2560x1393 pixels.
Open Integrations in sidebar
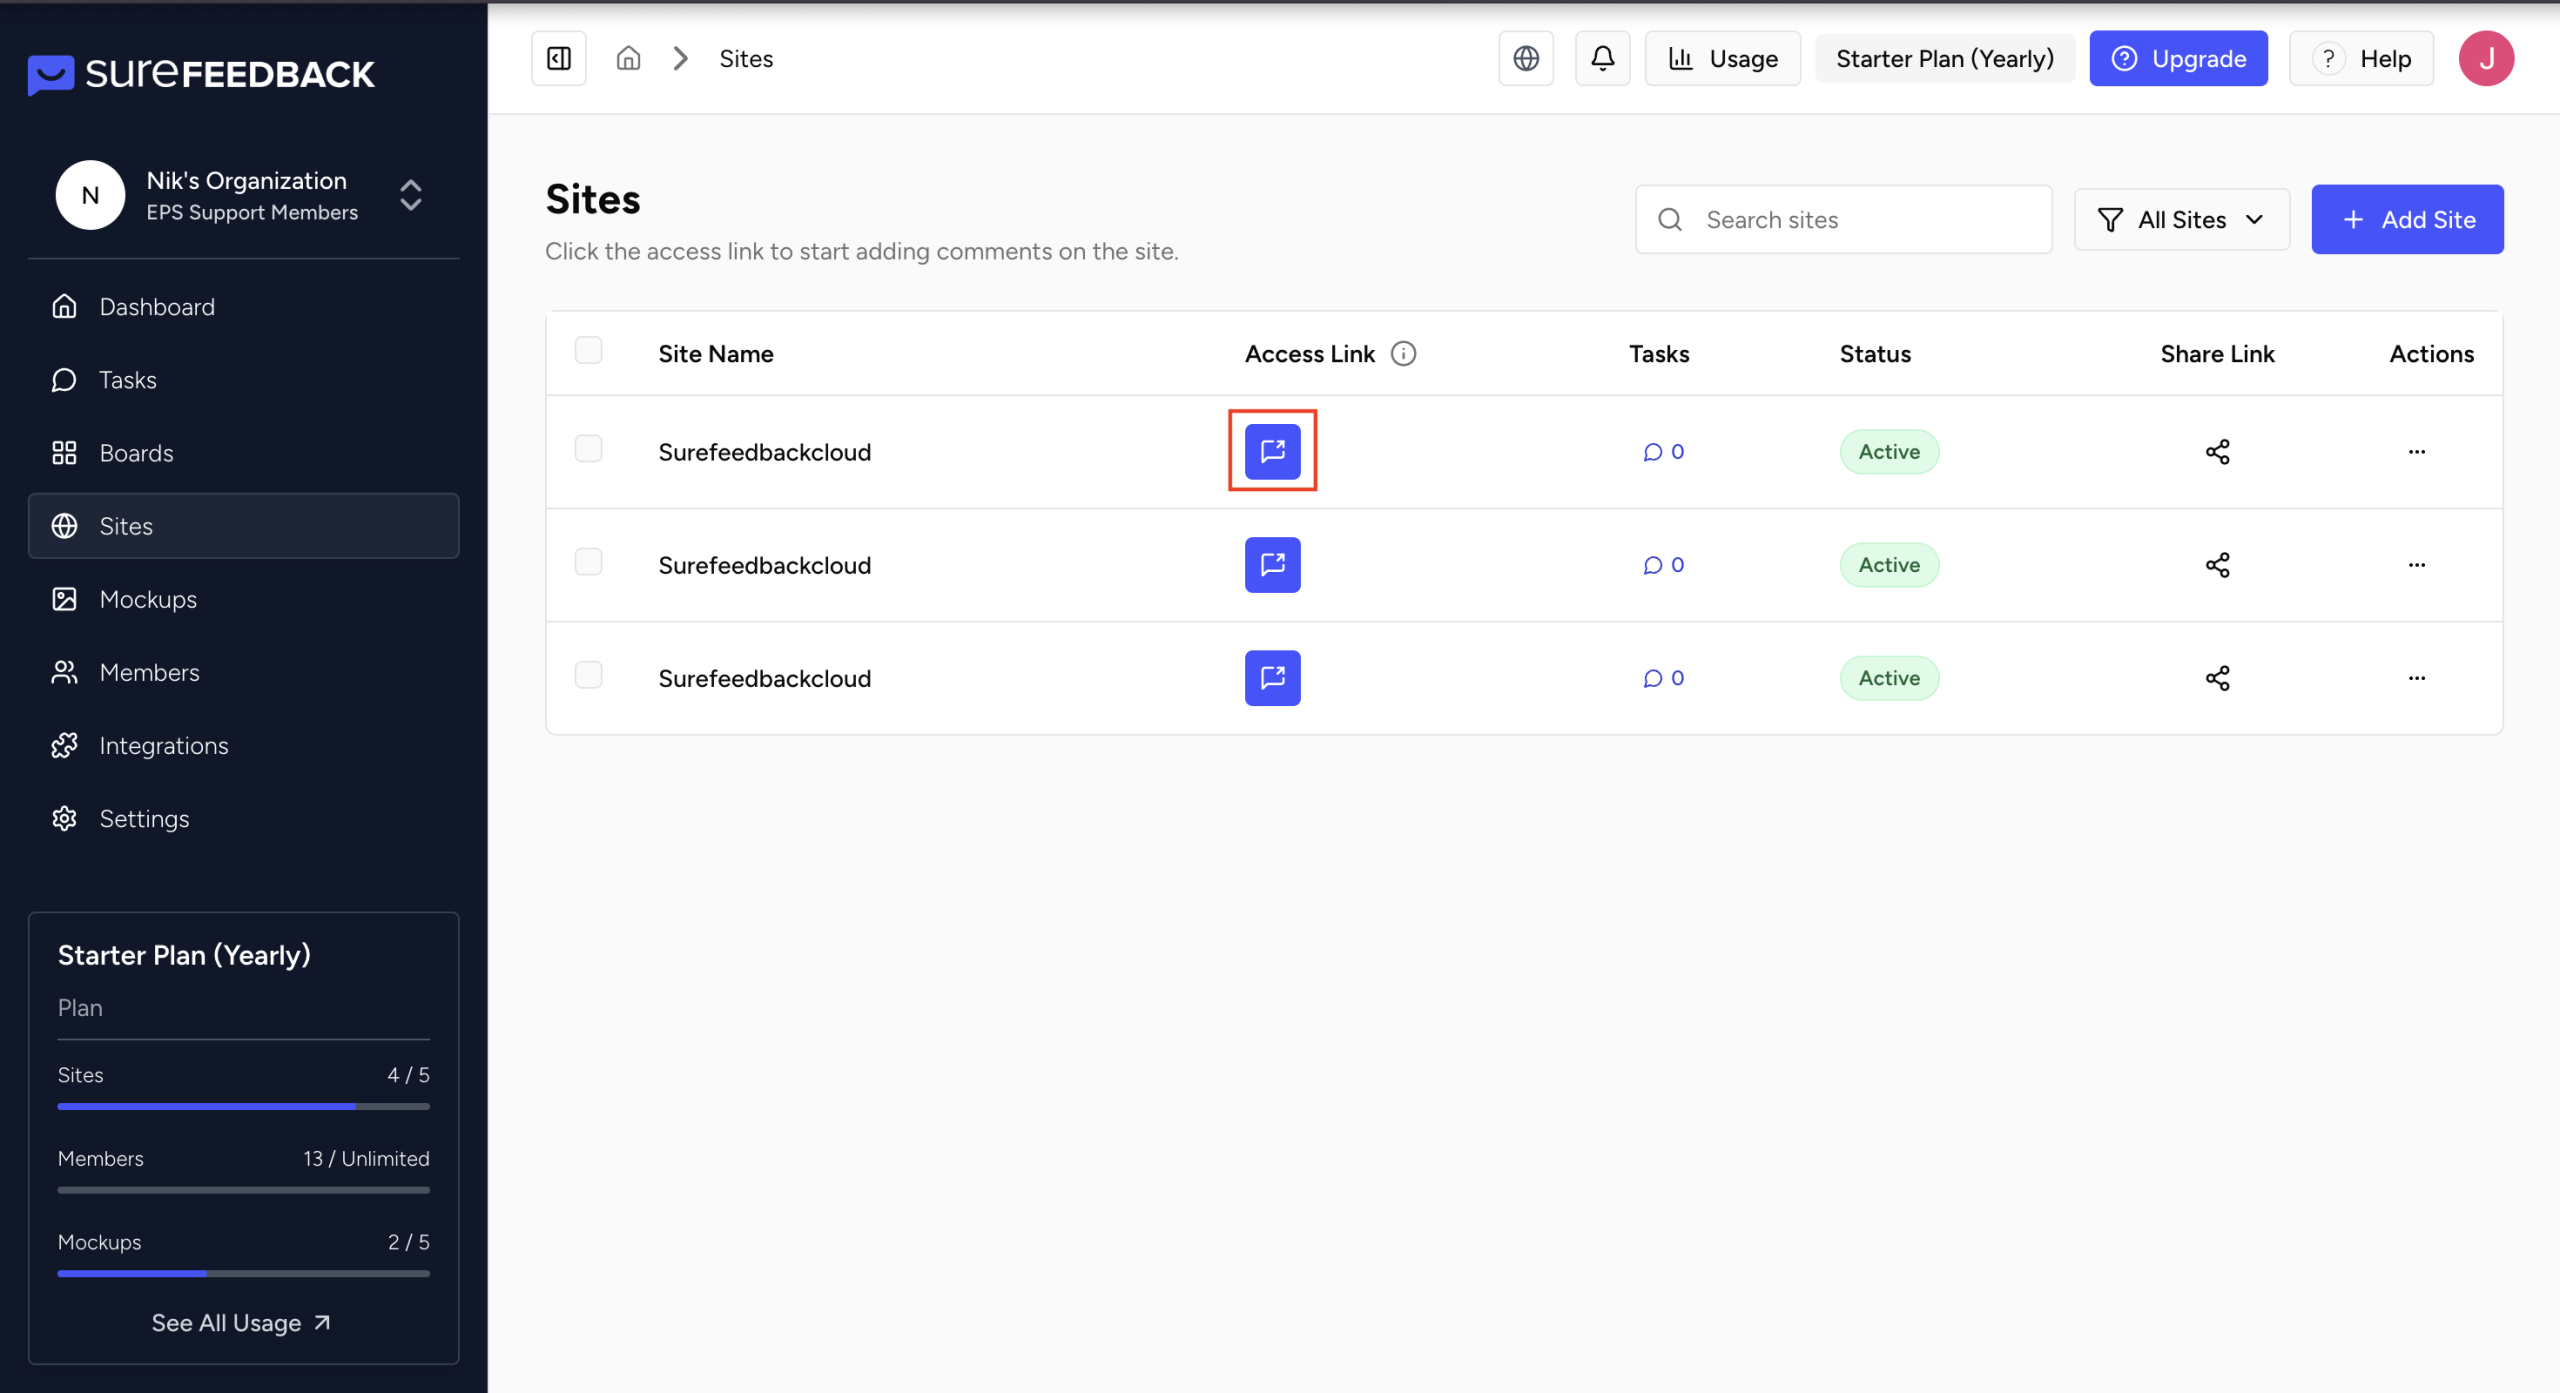click(164, 746)
